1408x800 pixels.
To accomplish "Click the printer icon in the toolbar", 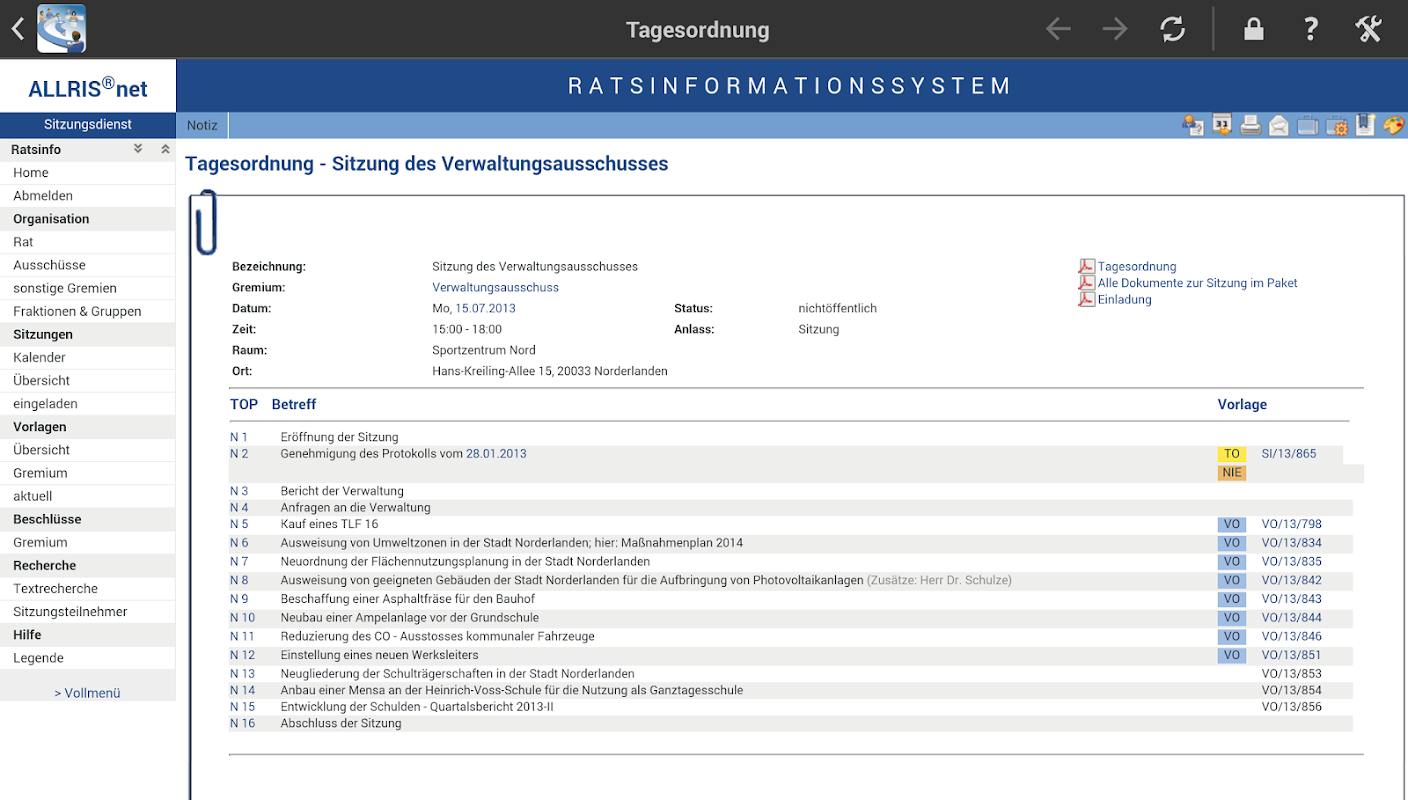I will pos(1250,125).
